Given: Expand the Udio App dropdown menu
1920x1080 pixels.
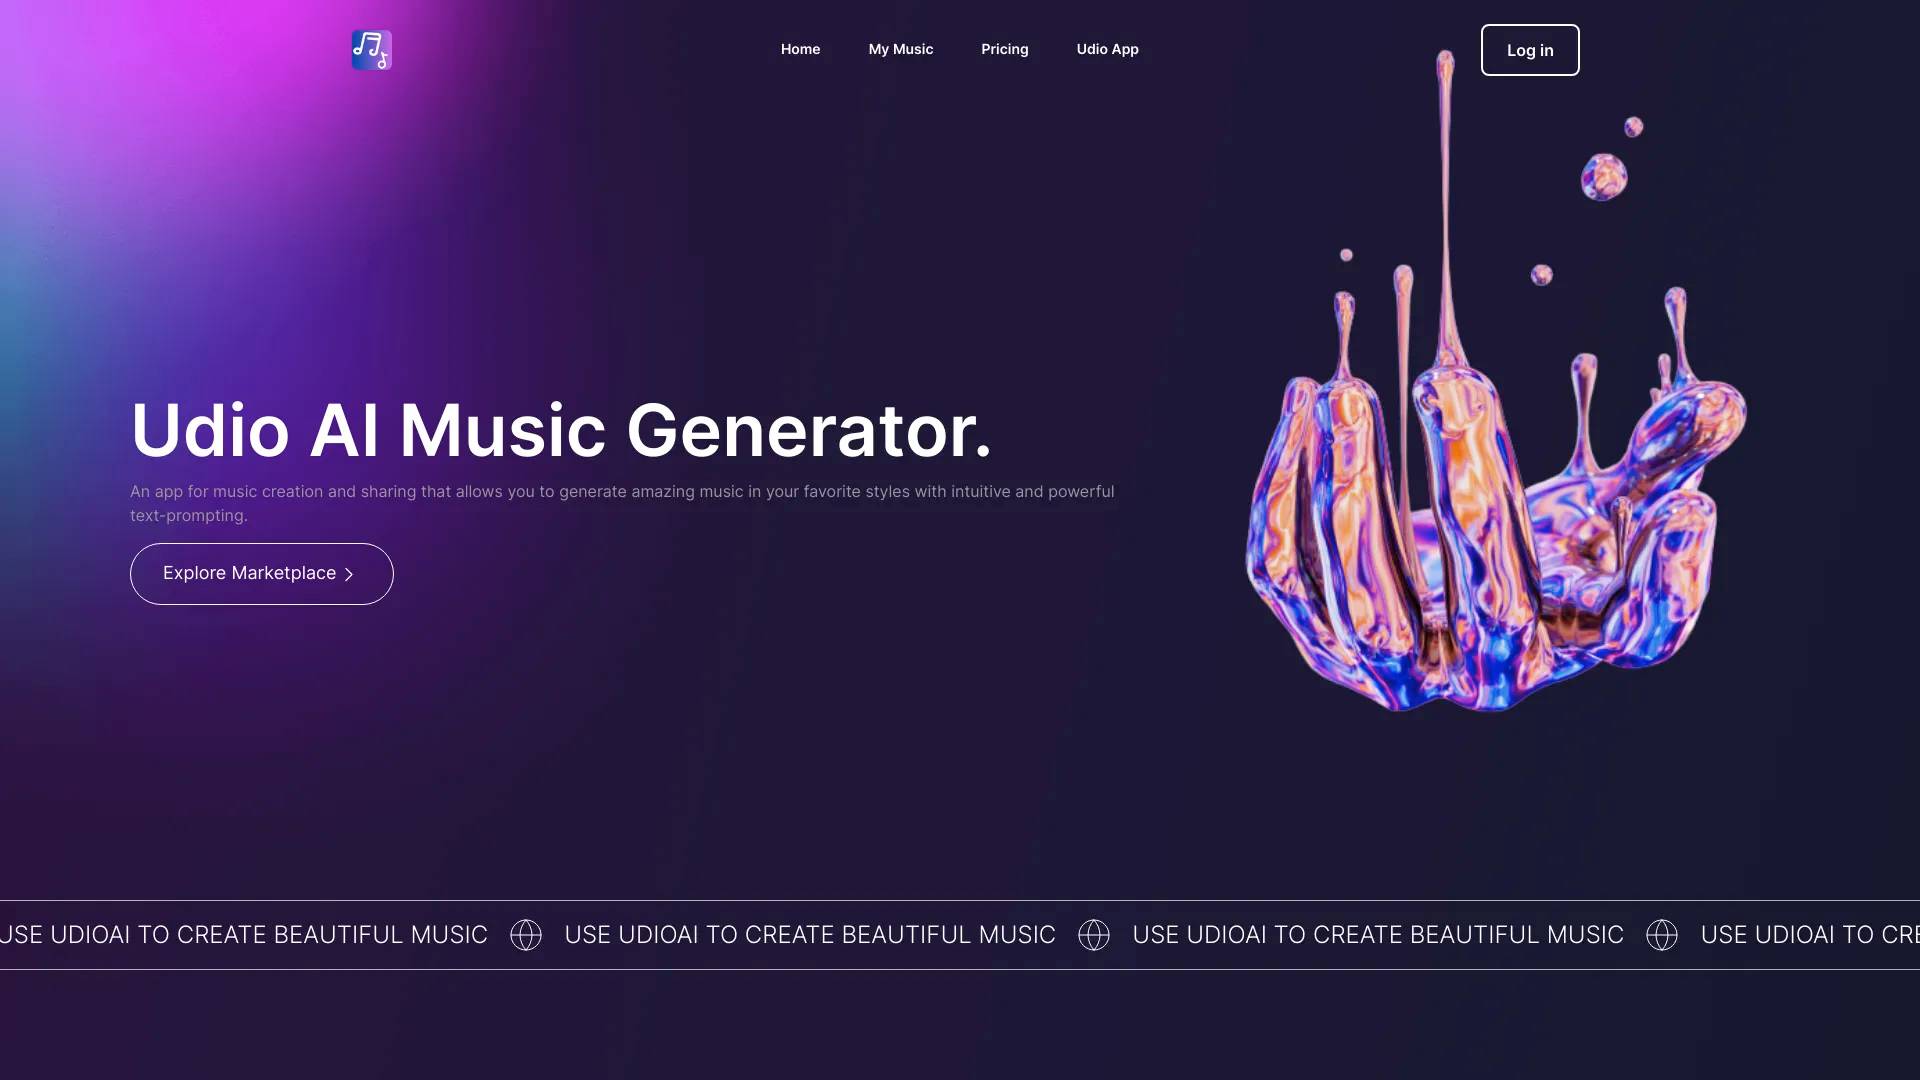Looking at the screenshot, I should pos(1108,49).
